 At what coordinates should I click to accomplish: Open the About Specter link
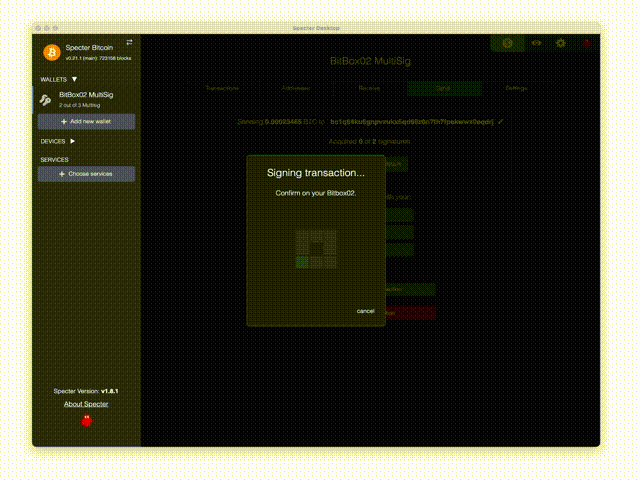click(86, 404)
